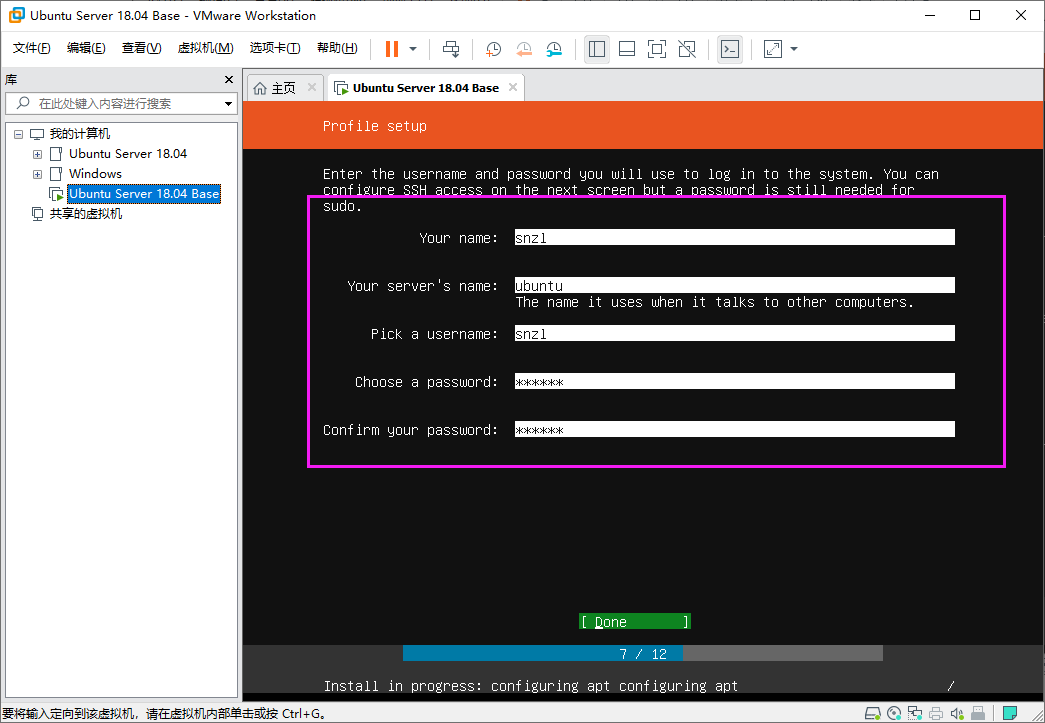Maximize the VMware Workstation window
This screenshot has width=1045, height=723.
click(x=975, y=15)
